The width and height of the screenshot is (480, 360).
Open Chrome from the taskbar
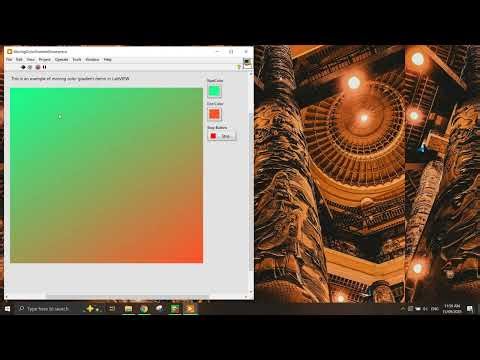[144, 309]
